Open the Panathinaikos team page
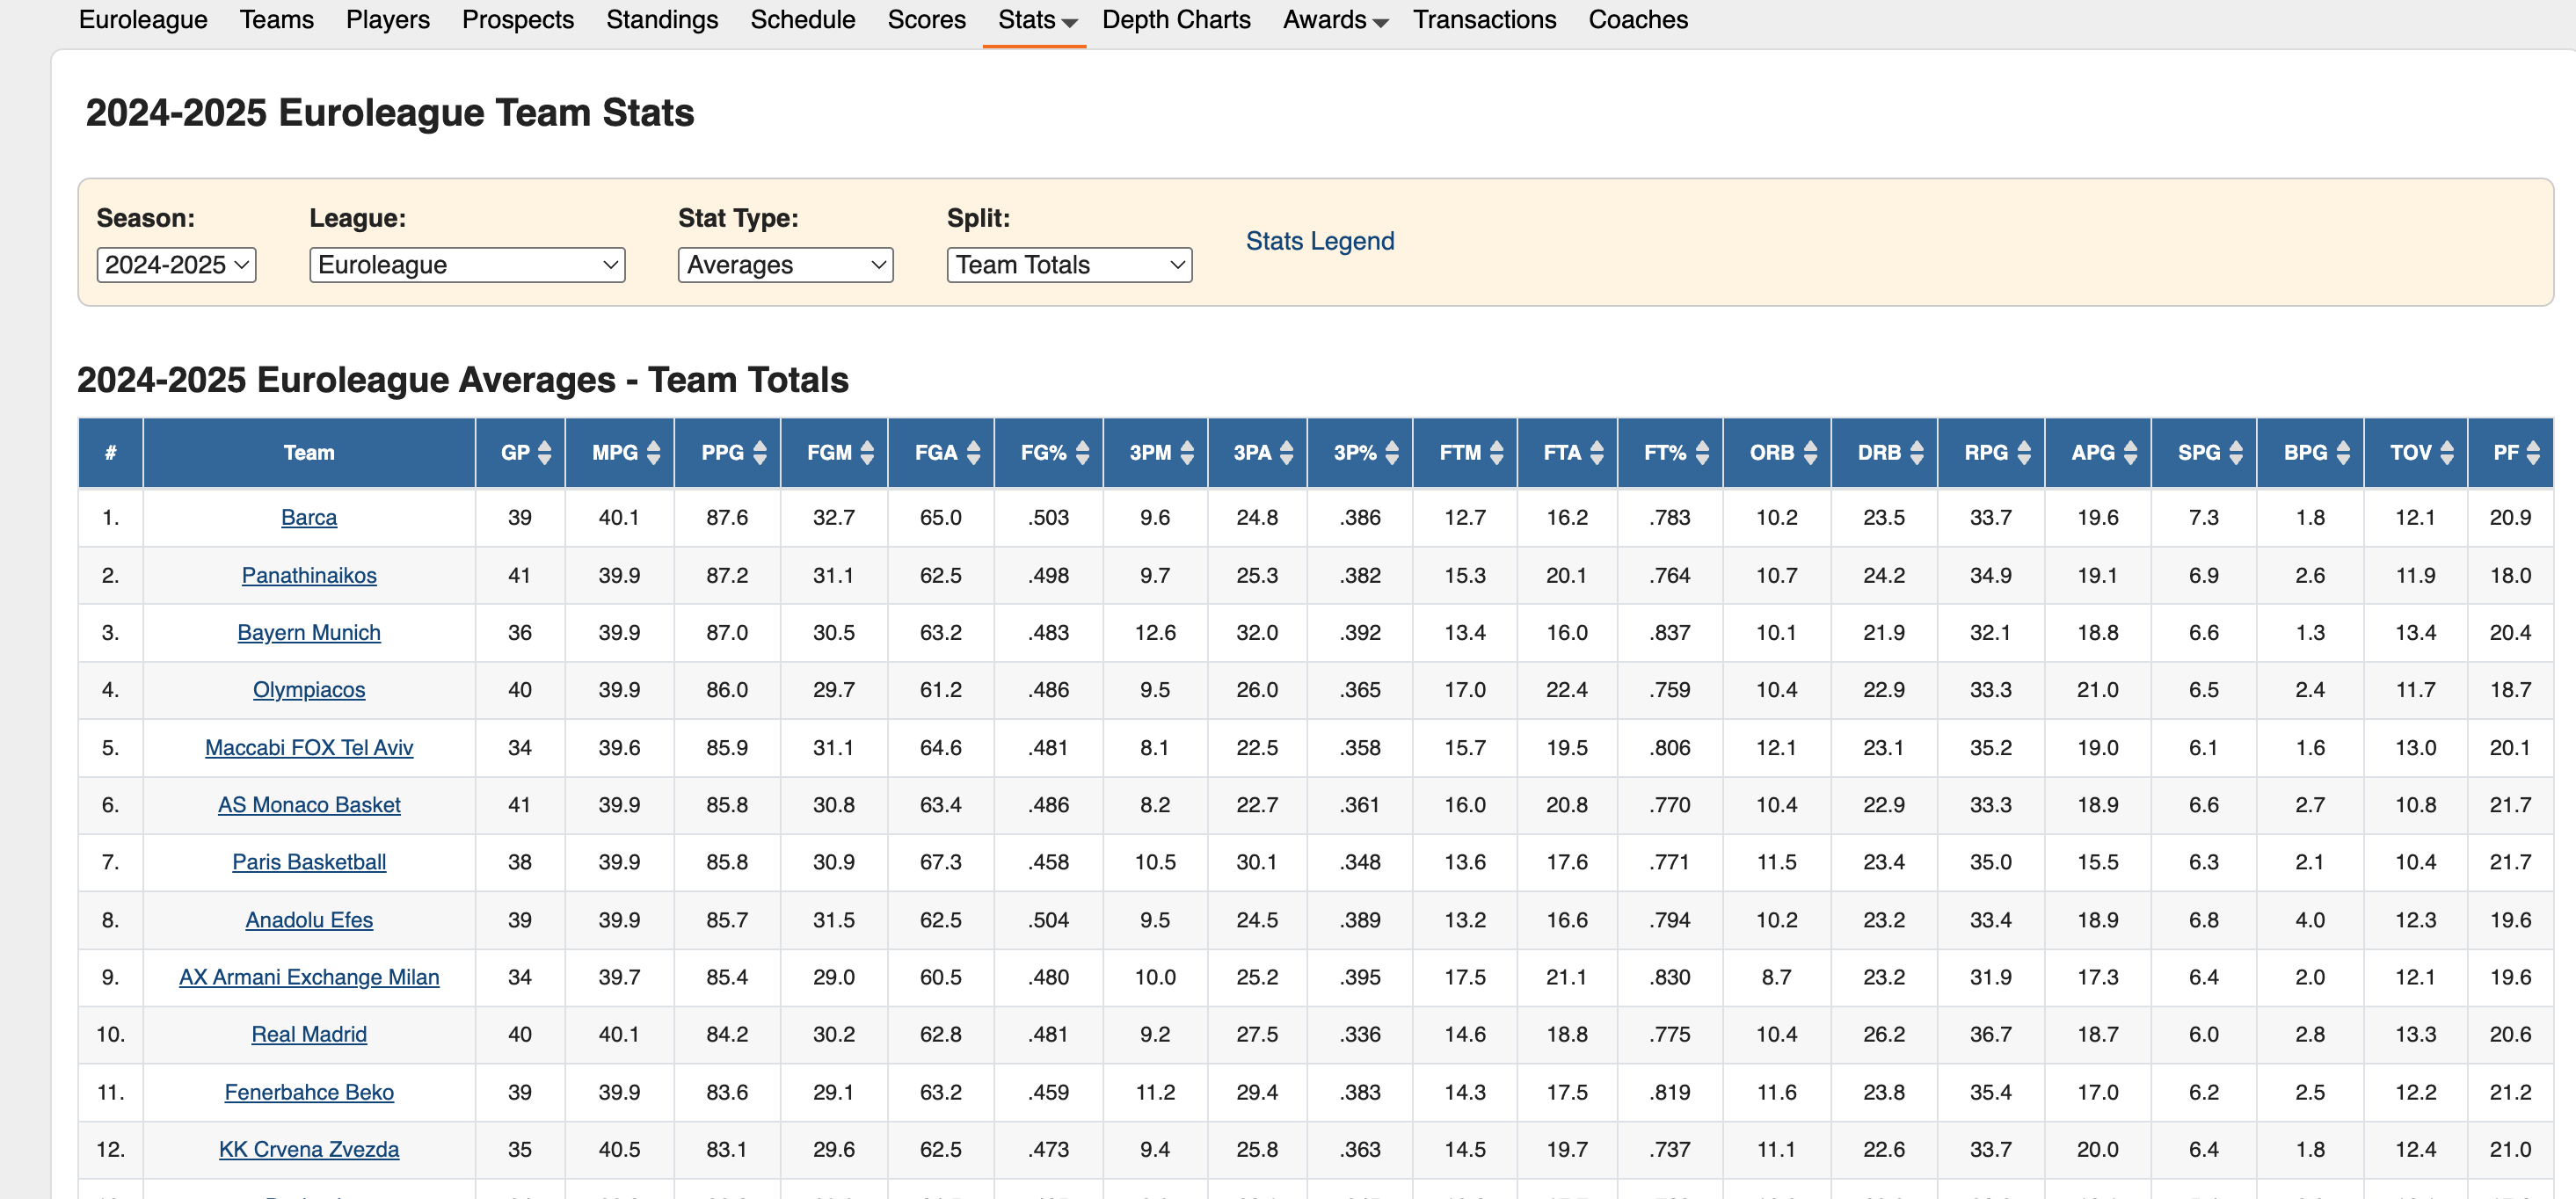The width and height of the screenshot is (2576, 1199). tap(309, 575)
